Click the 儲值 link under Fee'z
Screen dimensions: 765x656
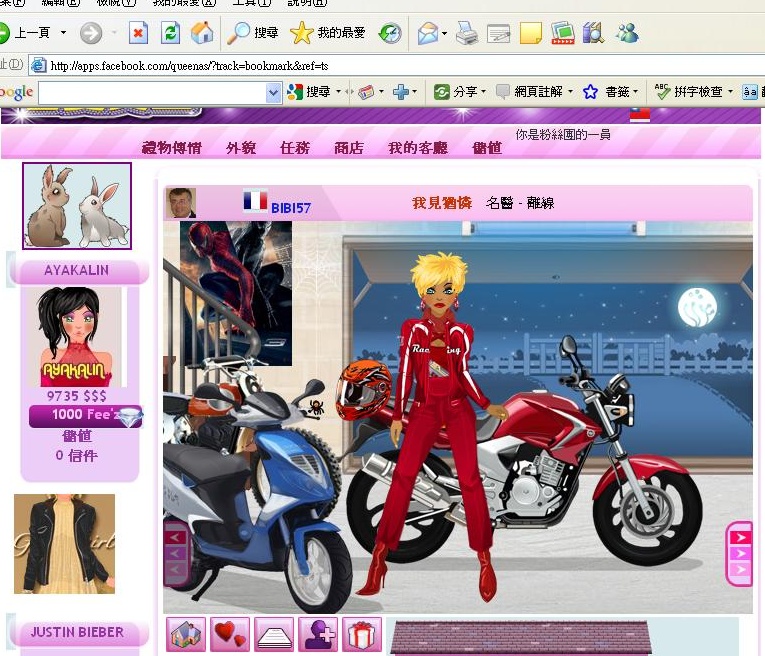tap(77, 435)
